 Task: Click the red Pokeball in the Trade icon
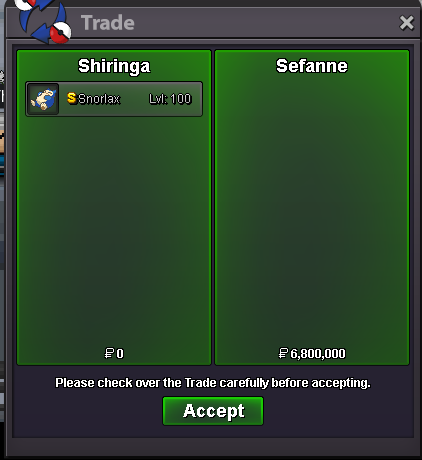click(60, 33)
